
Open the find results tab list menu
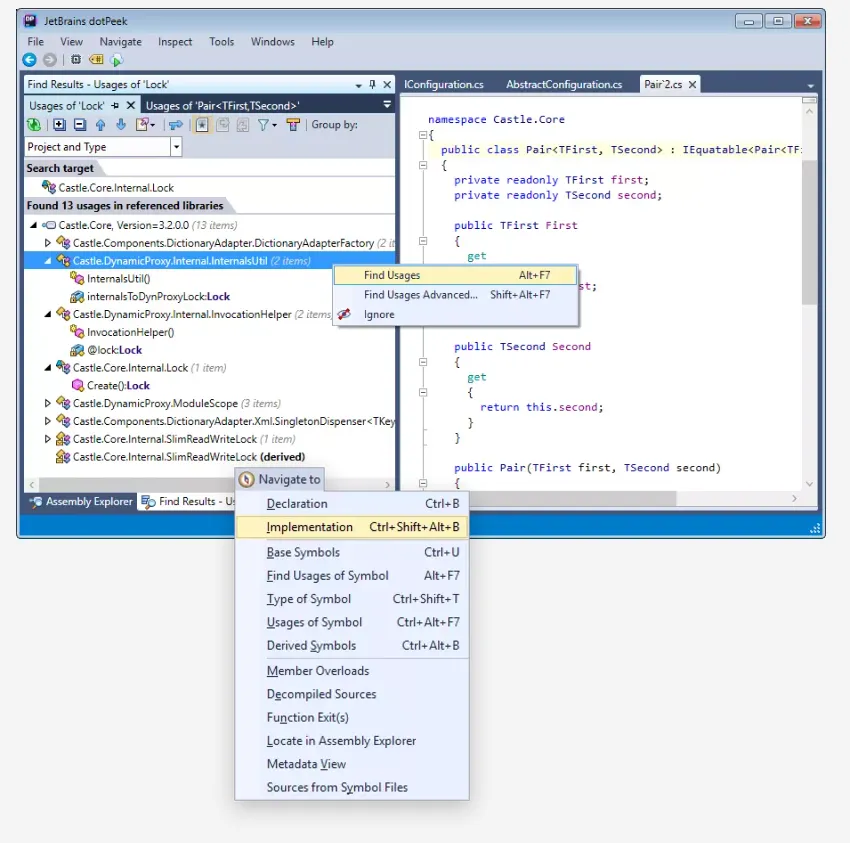pyautogui.click(x=387, y=105)
